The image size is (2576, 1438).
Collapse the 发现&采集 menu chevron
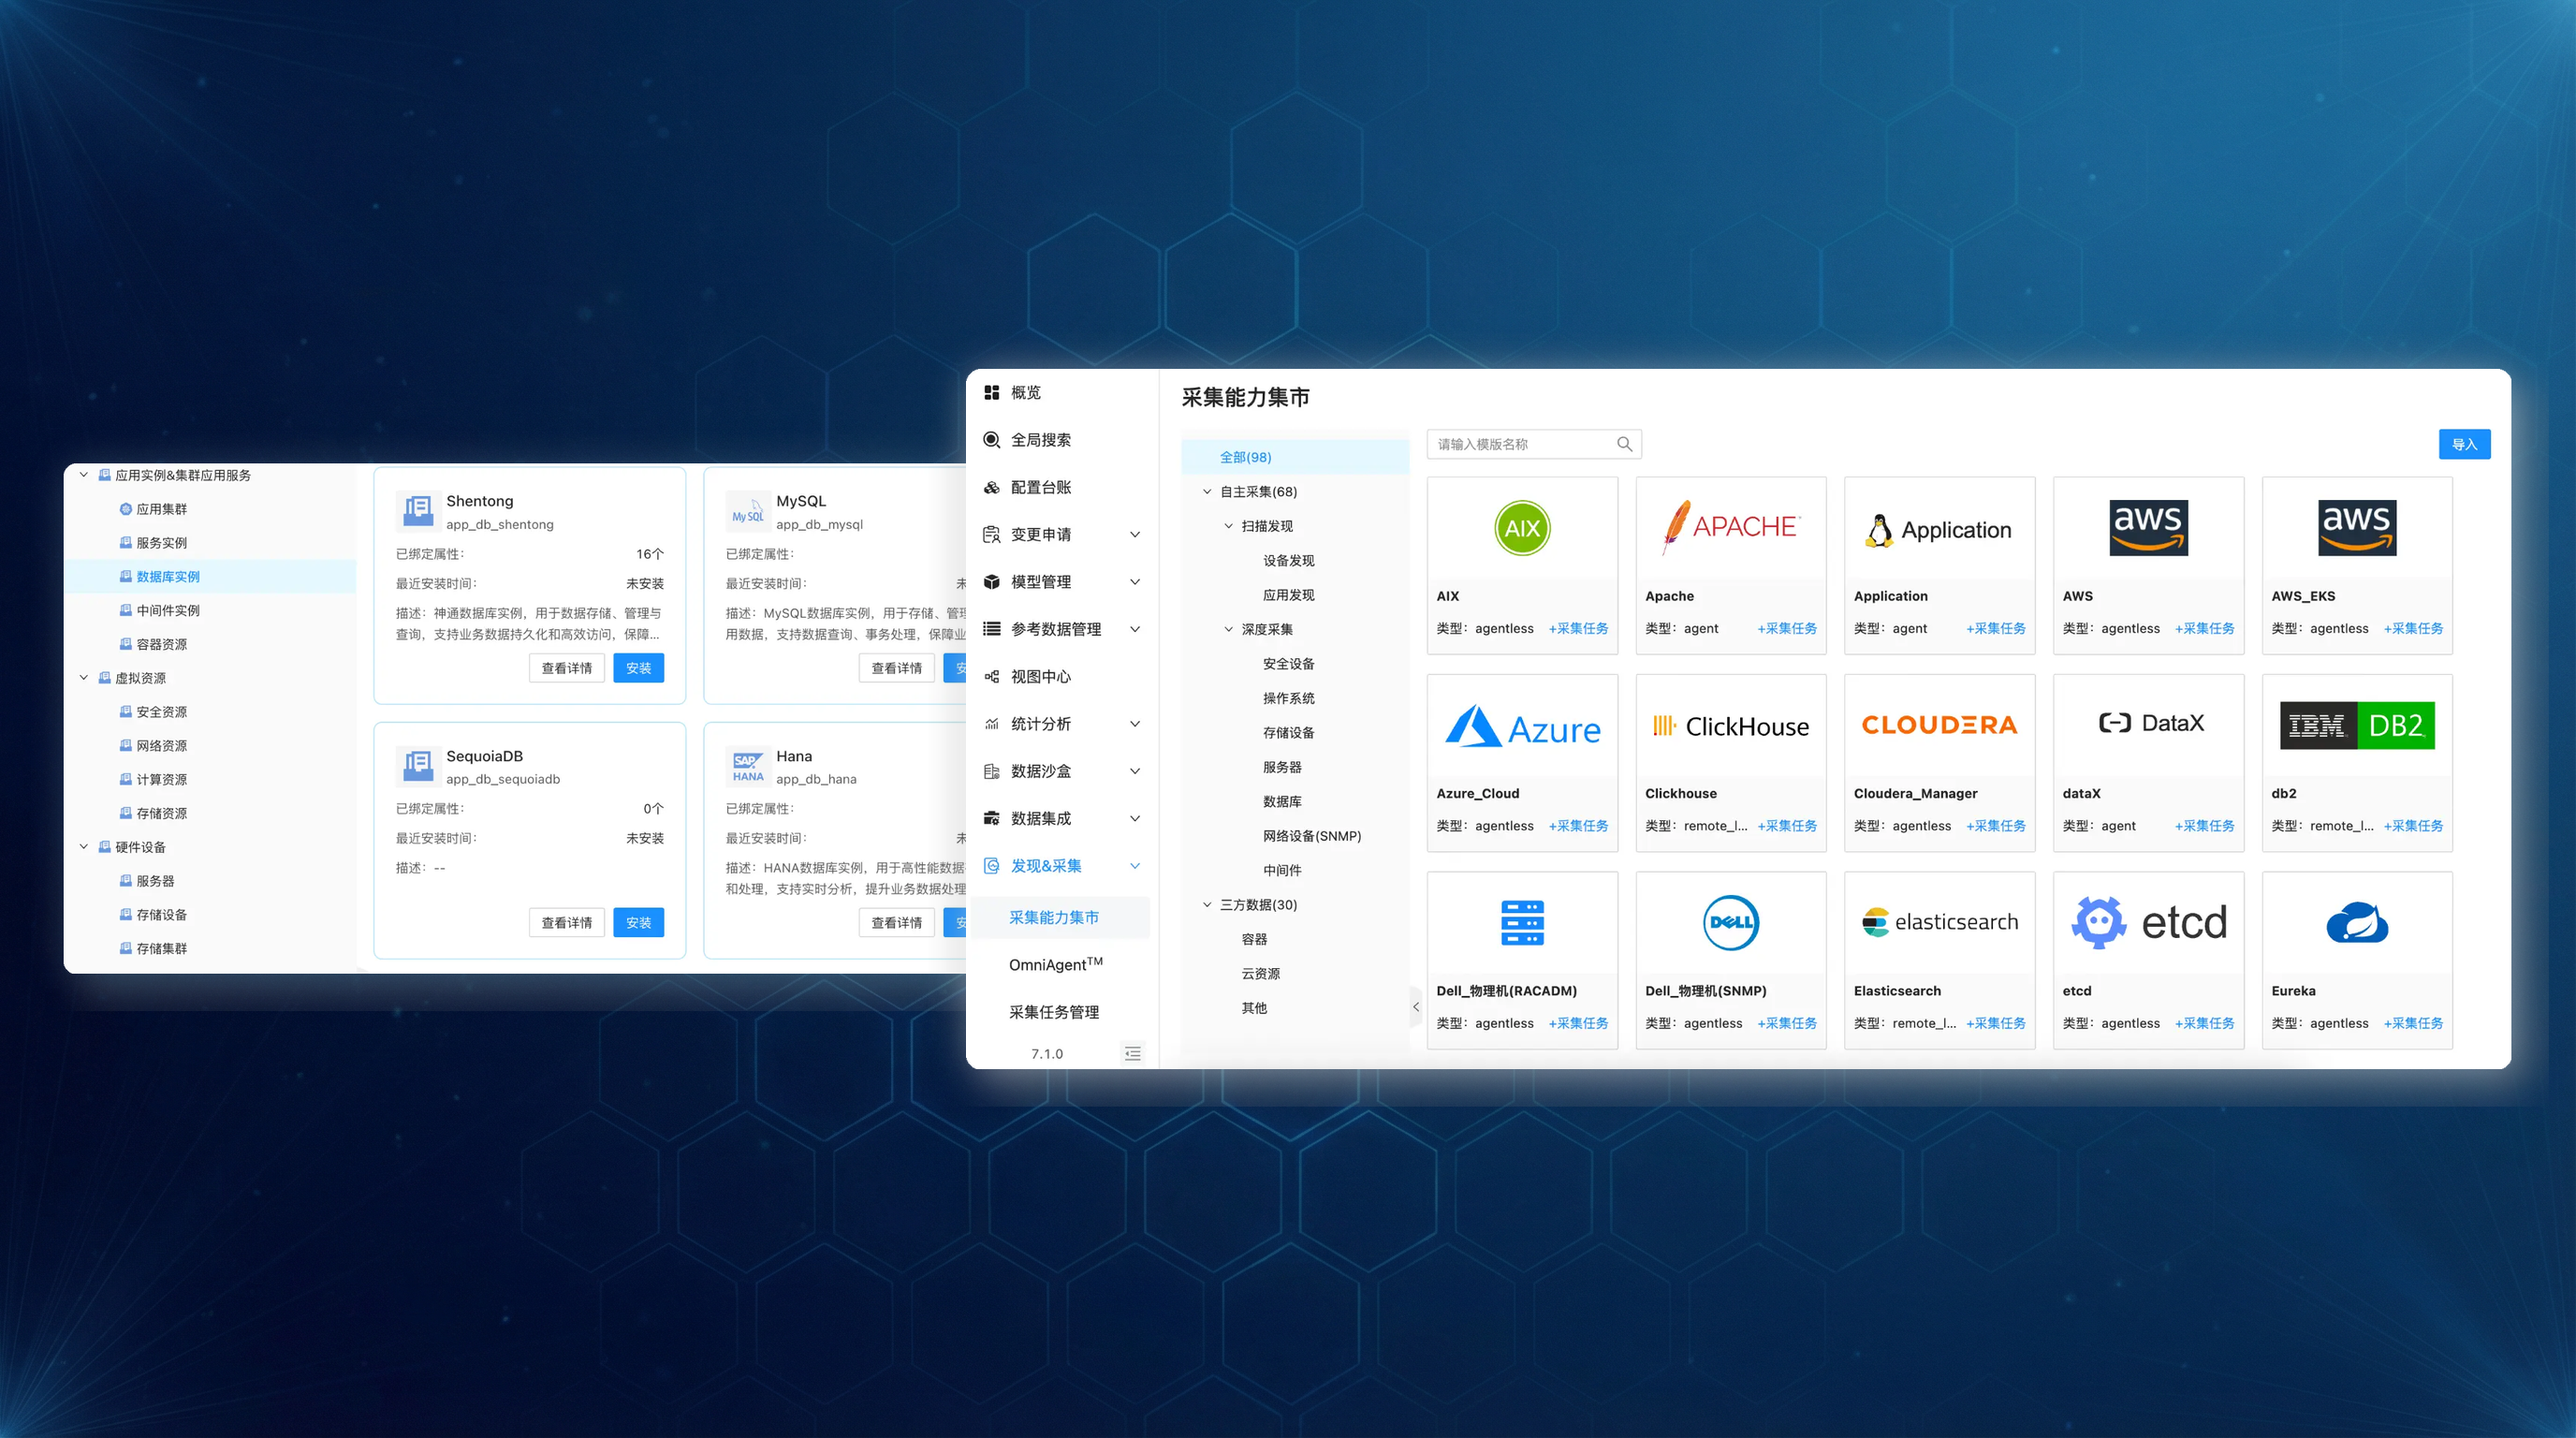1135,866
